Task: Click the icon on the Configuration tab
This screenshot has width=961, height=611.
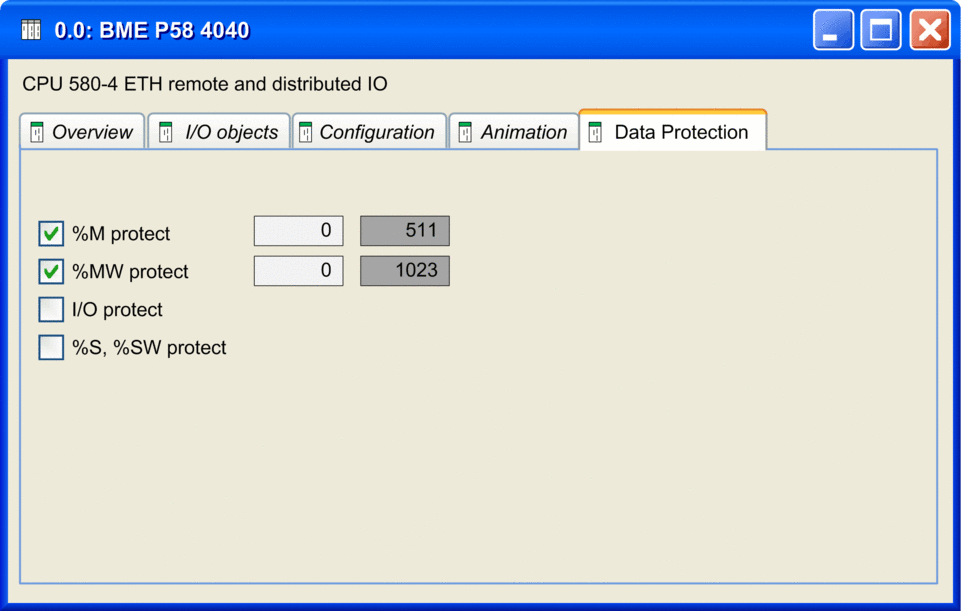Action: click(x=306, y=133)
